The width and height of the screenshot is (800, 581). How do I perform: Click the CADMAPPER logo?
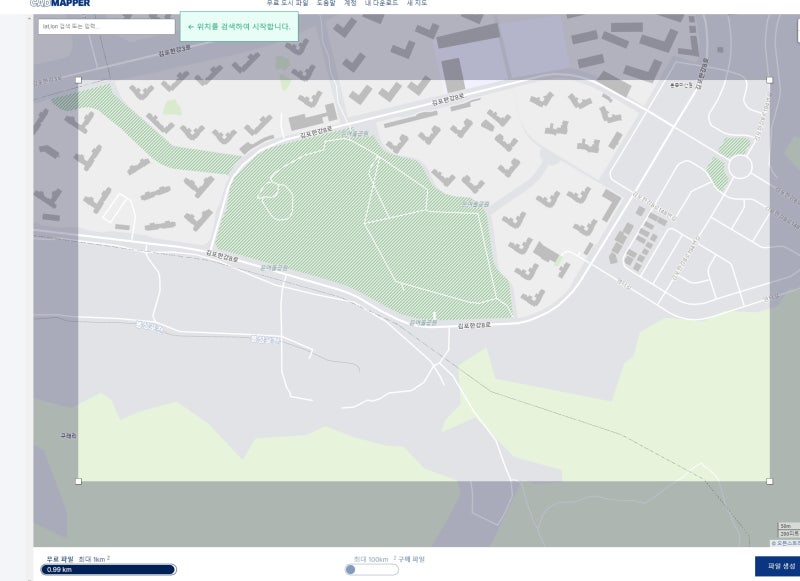[x=60, y=3]
